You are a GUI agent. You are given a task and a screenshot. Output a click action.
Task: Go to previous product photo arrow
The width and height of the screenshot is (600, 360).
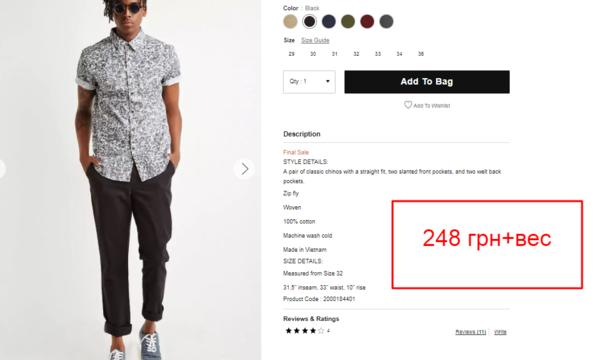click(1, 168)
